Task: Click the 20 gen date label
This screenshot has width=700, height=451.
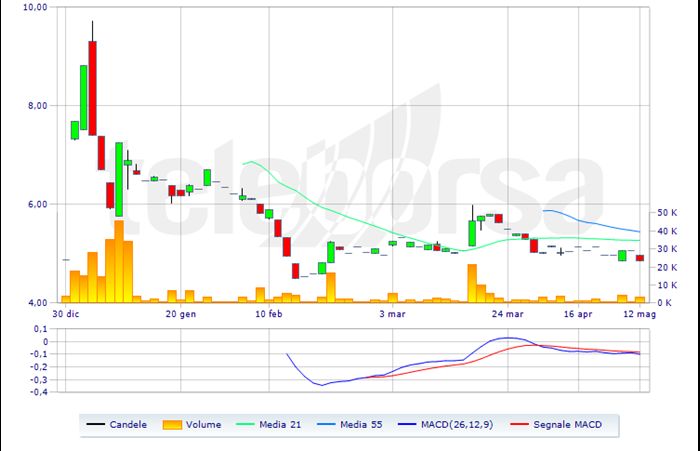Action: click(x=181, y=314)
